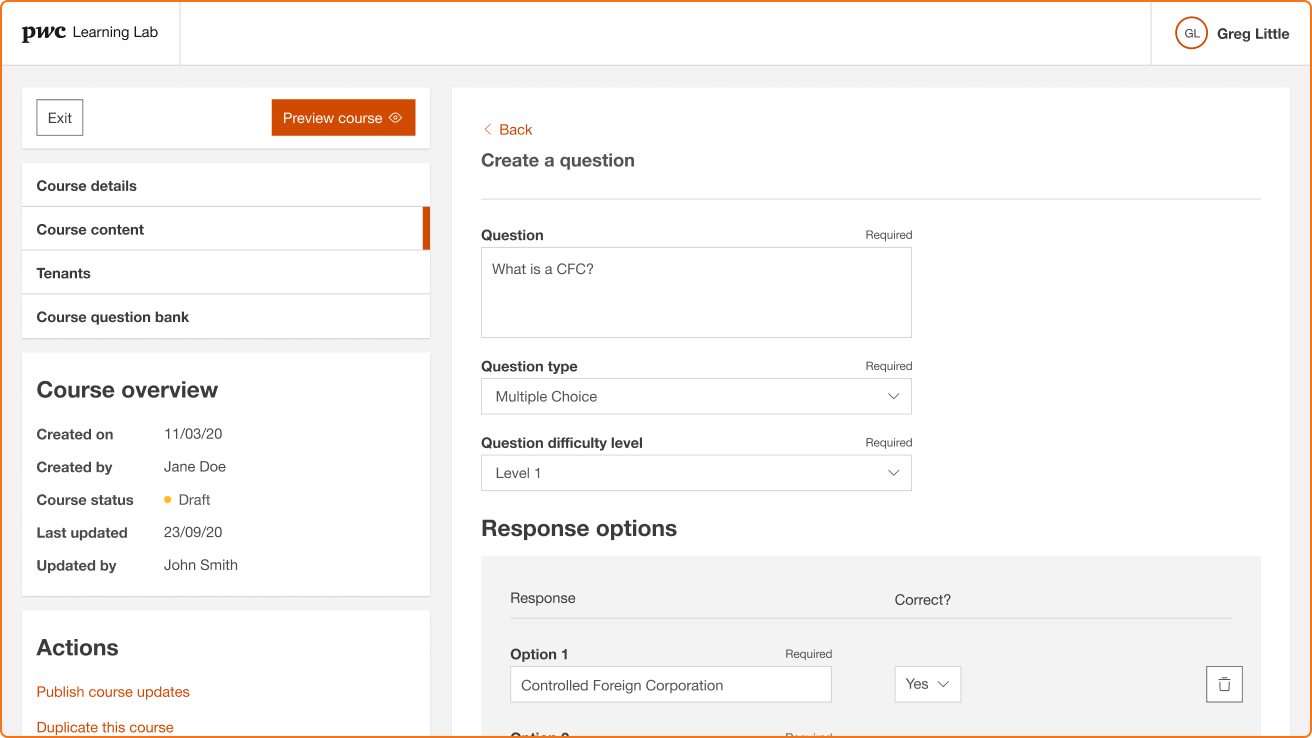
Task: Click the Greg Little username
Action: pyautogui.click(x=1253, y=34)
